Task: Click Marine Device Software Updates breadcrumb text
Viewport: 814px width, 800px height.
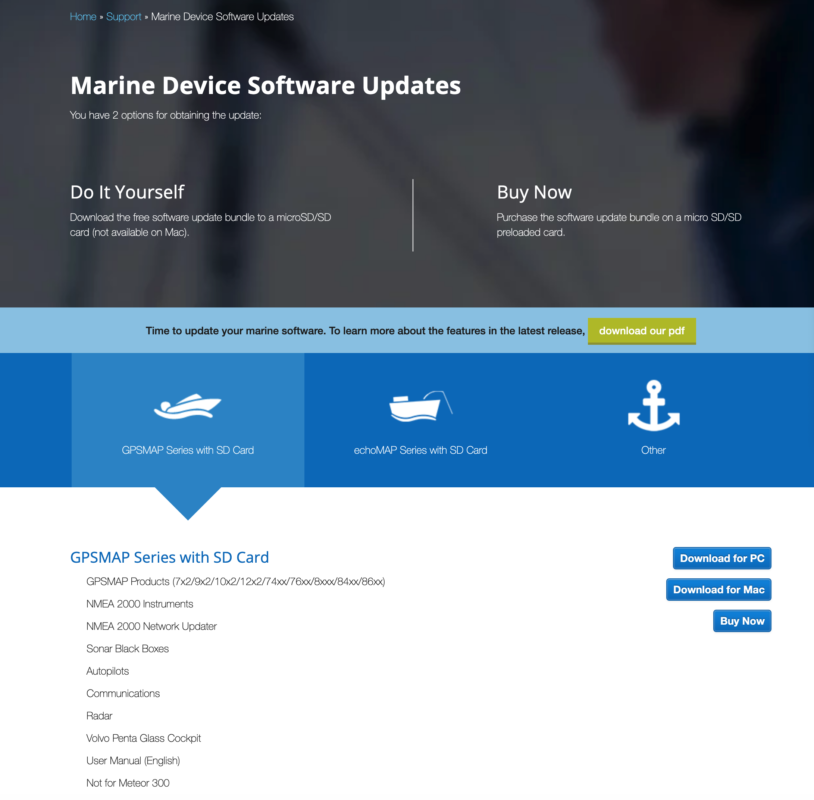Action: [222, 17]
